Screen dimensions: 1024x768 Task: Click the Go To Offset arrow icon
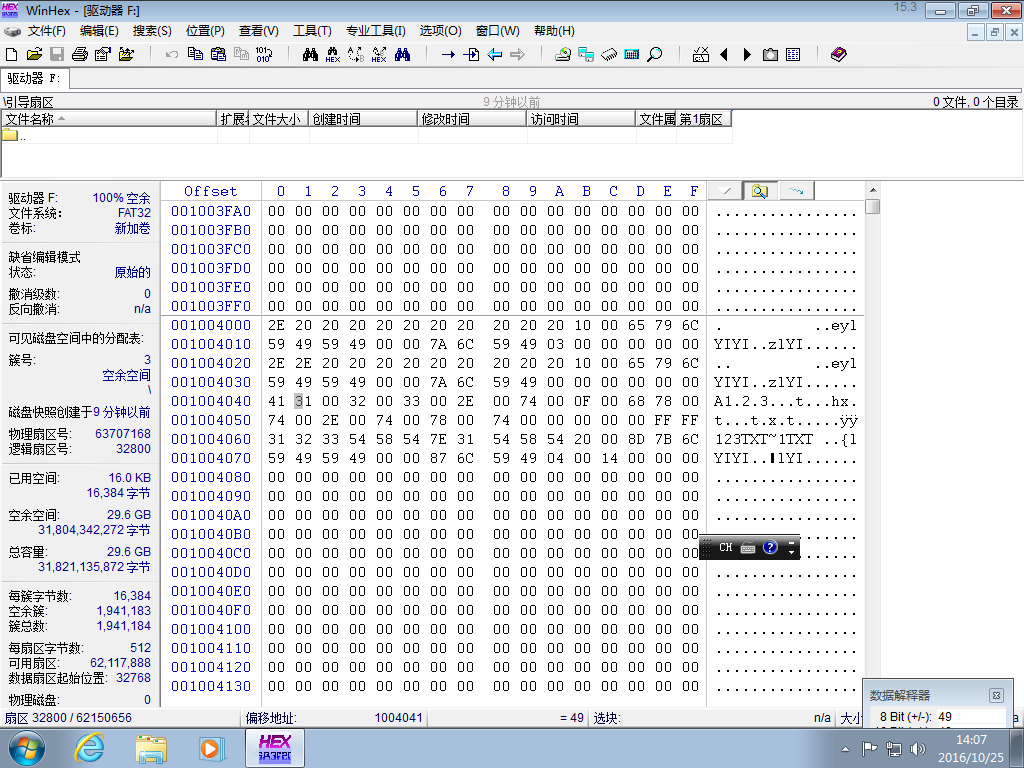tap(448, 54)
